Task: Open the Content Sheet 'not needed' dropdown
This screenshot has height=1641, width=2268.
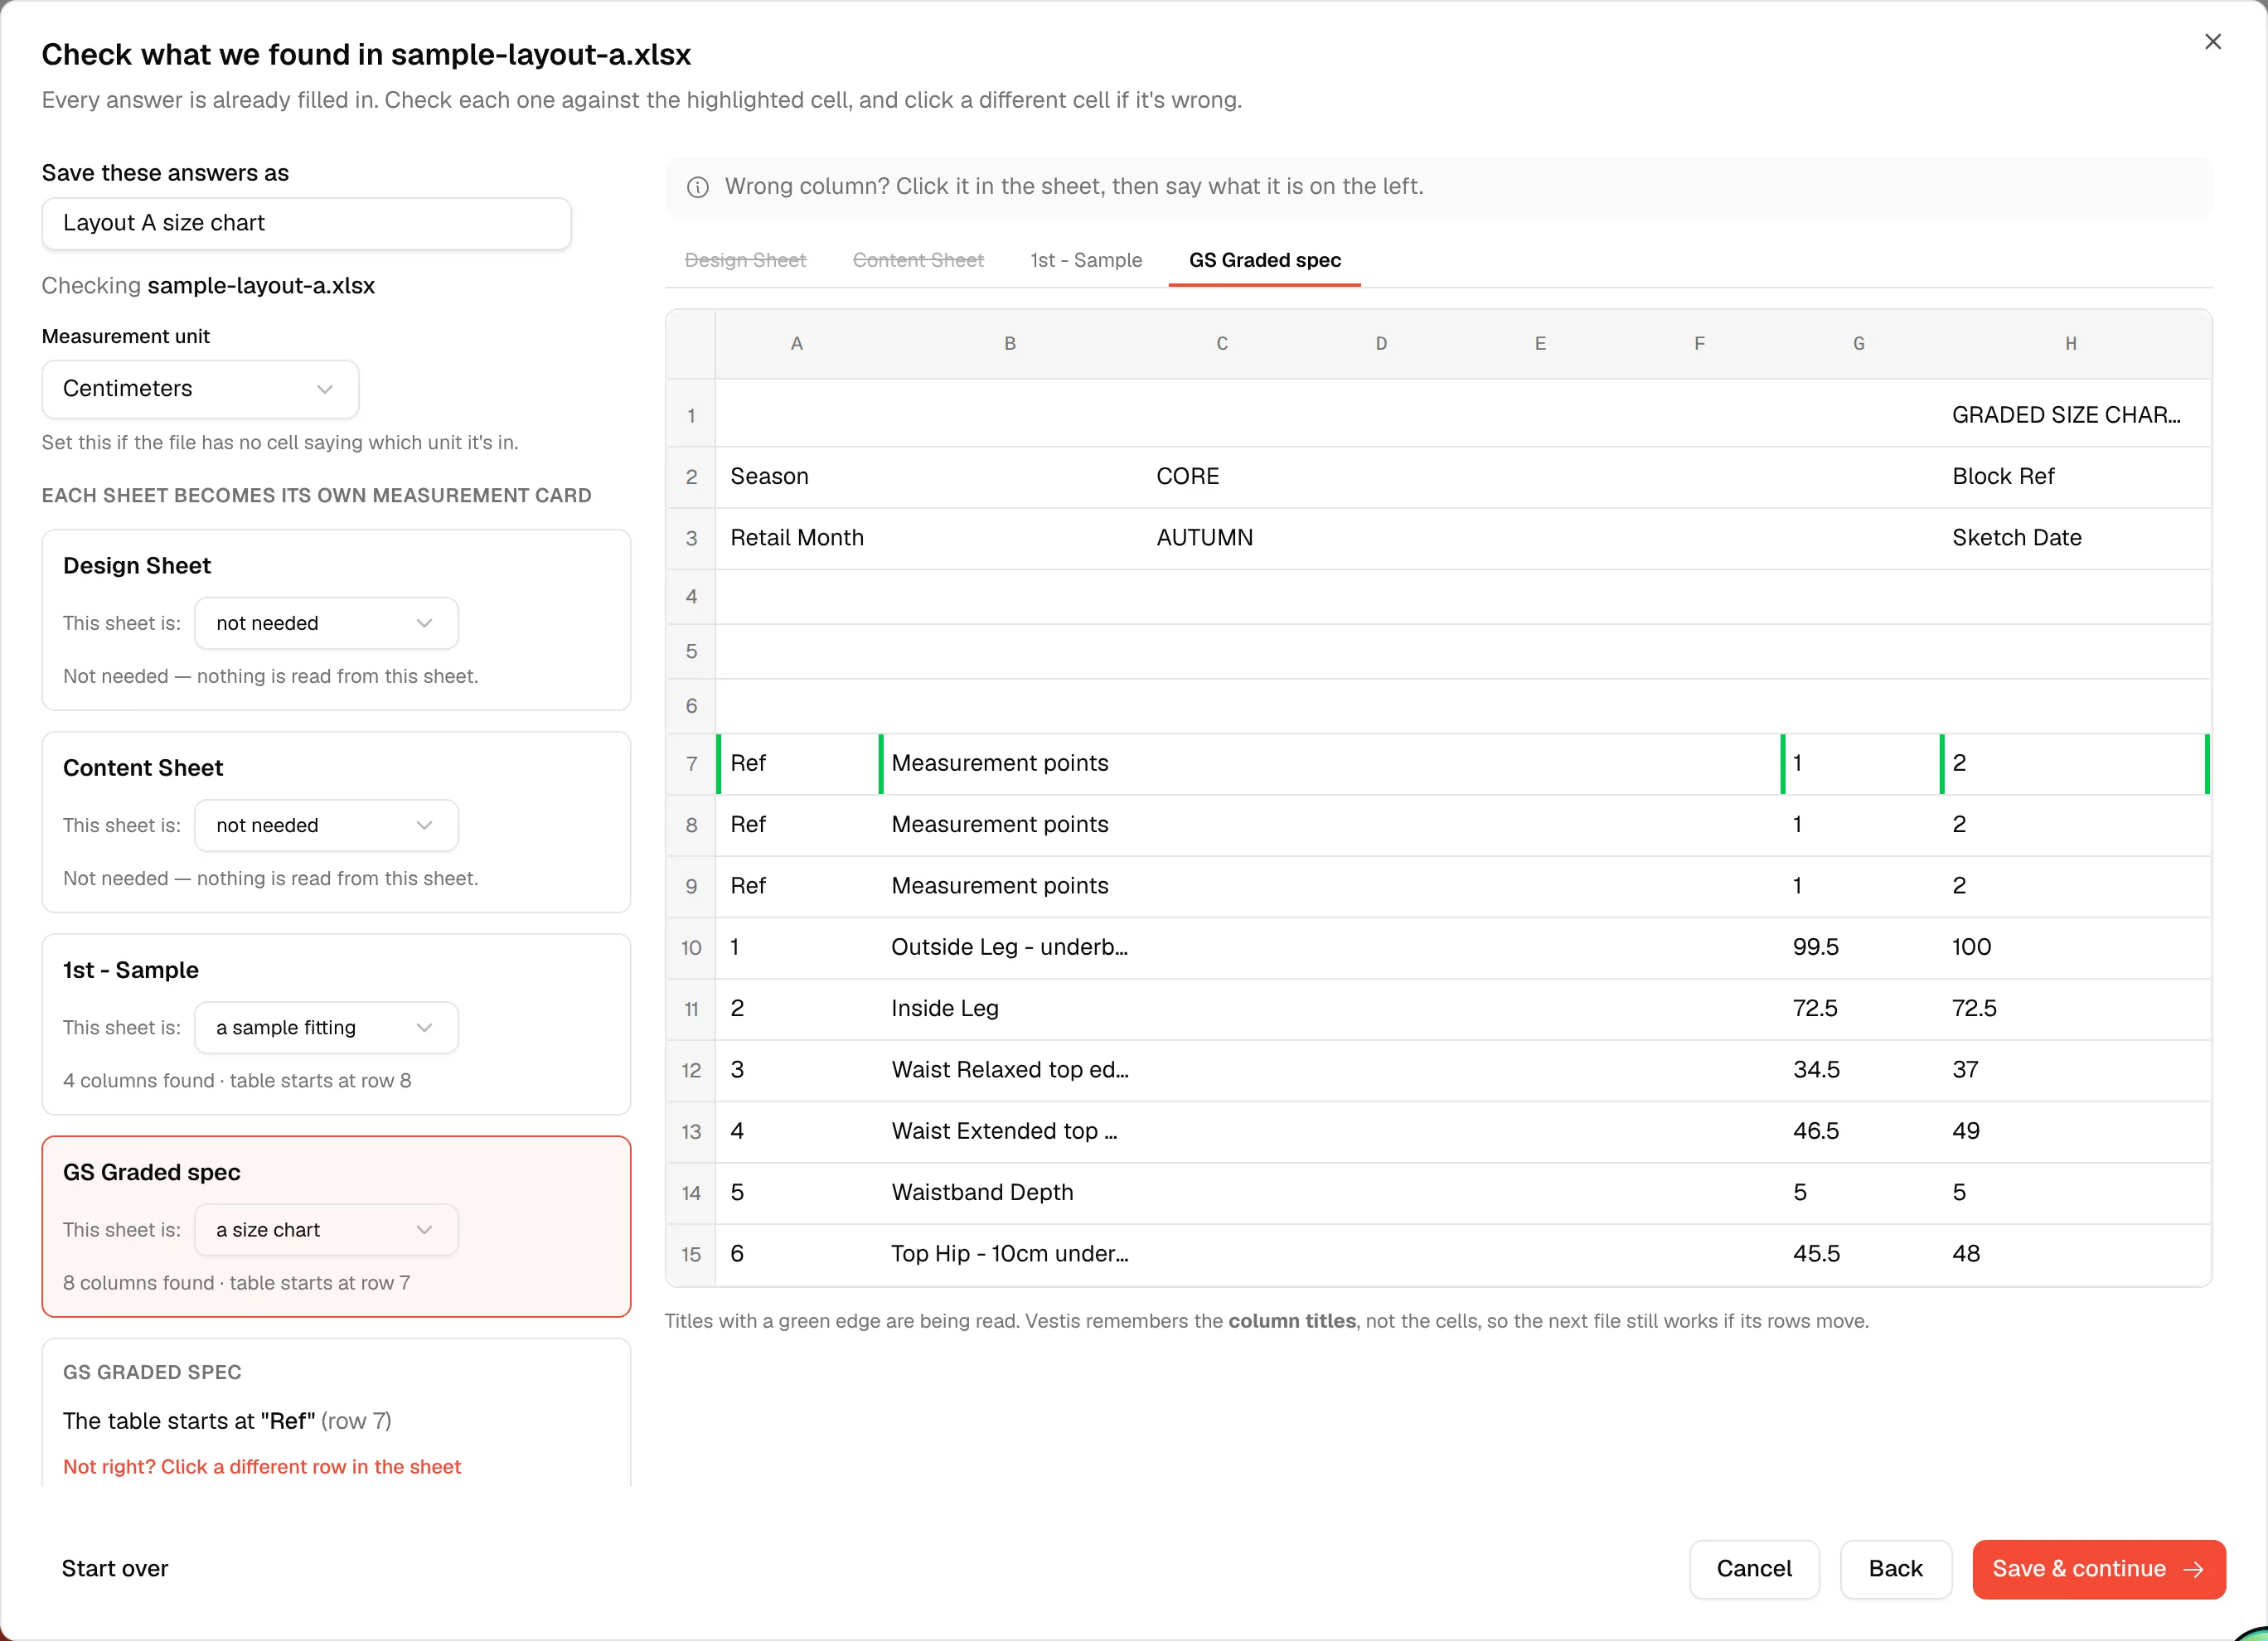Action: (326, 825)
